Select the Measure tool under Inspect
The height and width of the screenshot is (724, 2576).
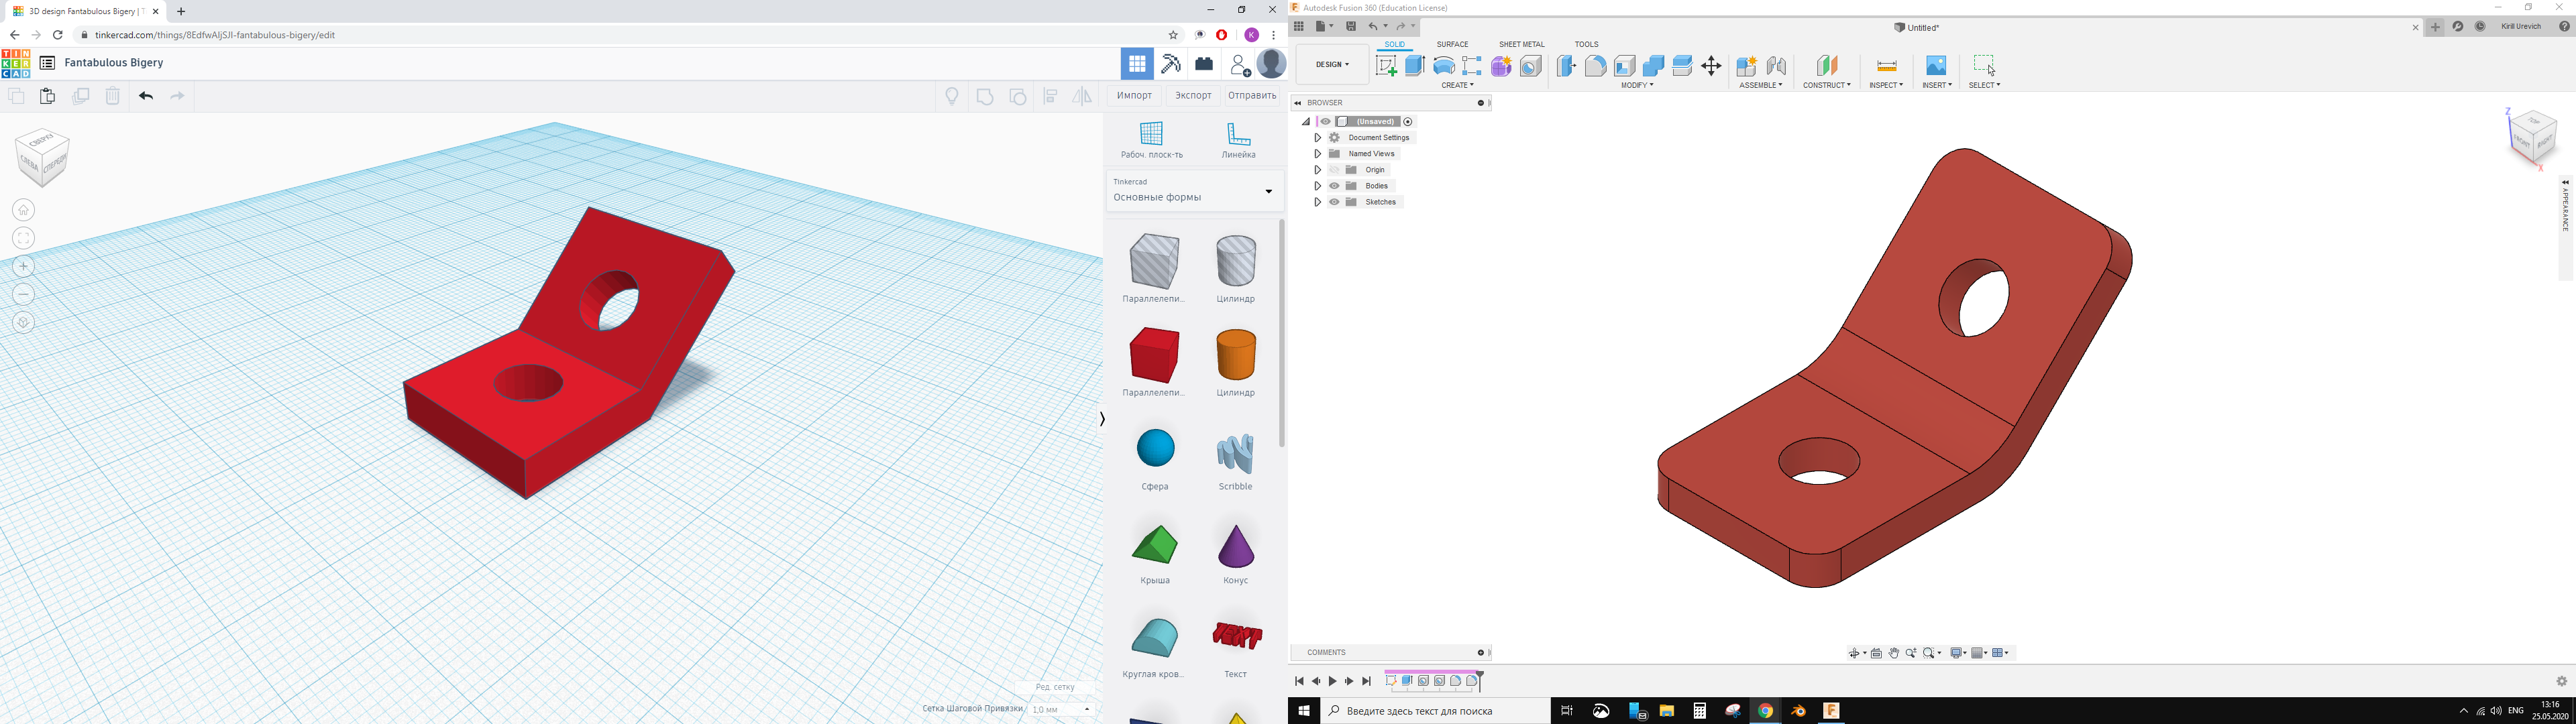(1886, 66)
